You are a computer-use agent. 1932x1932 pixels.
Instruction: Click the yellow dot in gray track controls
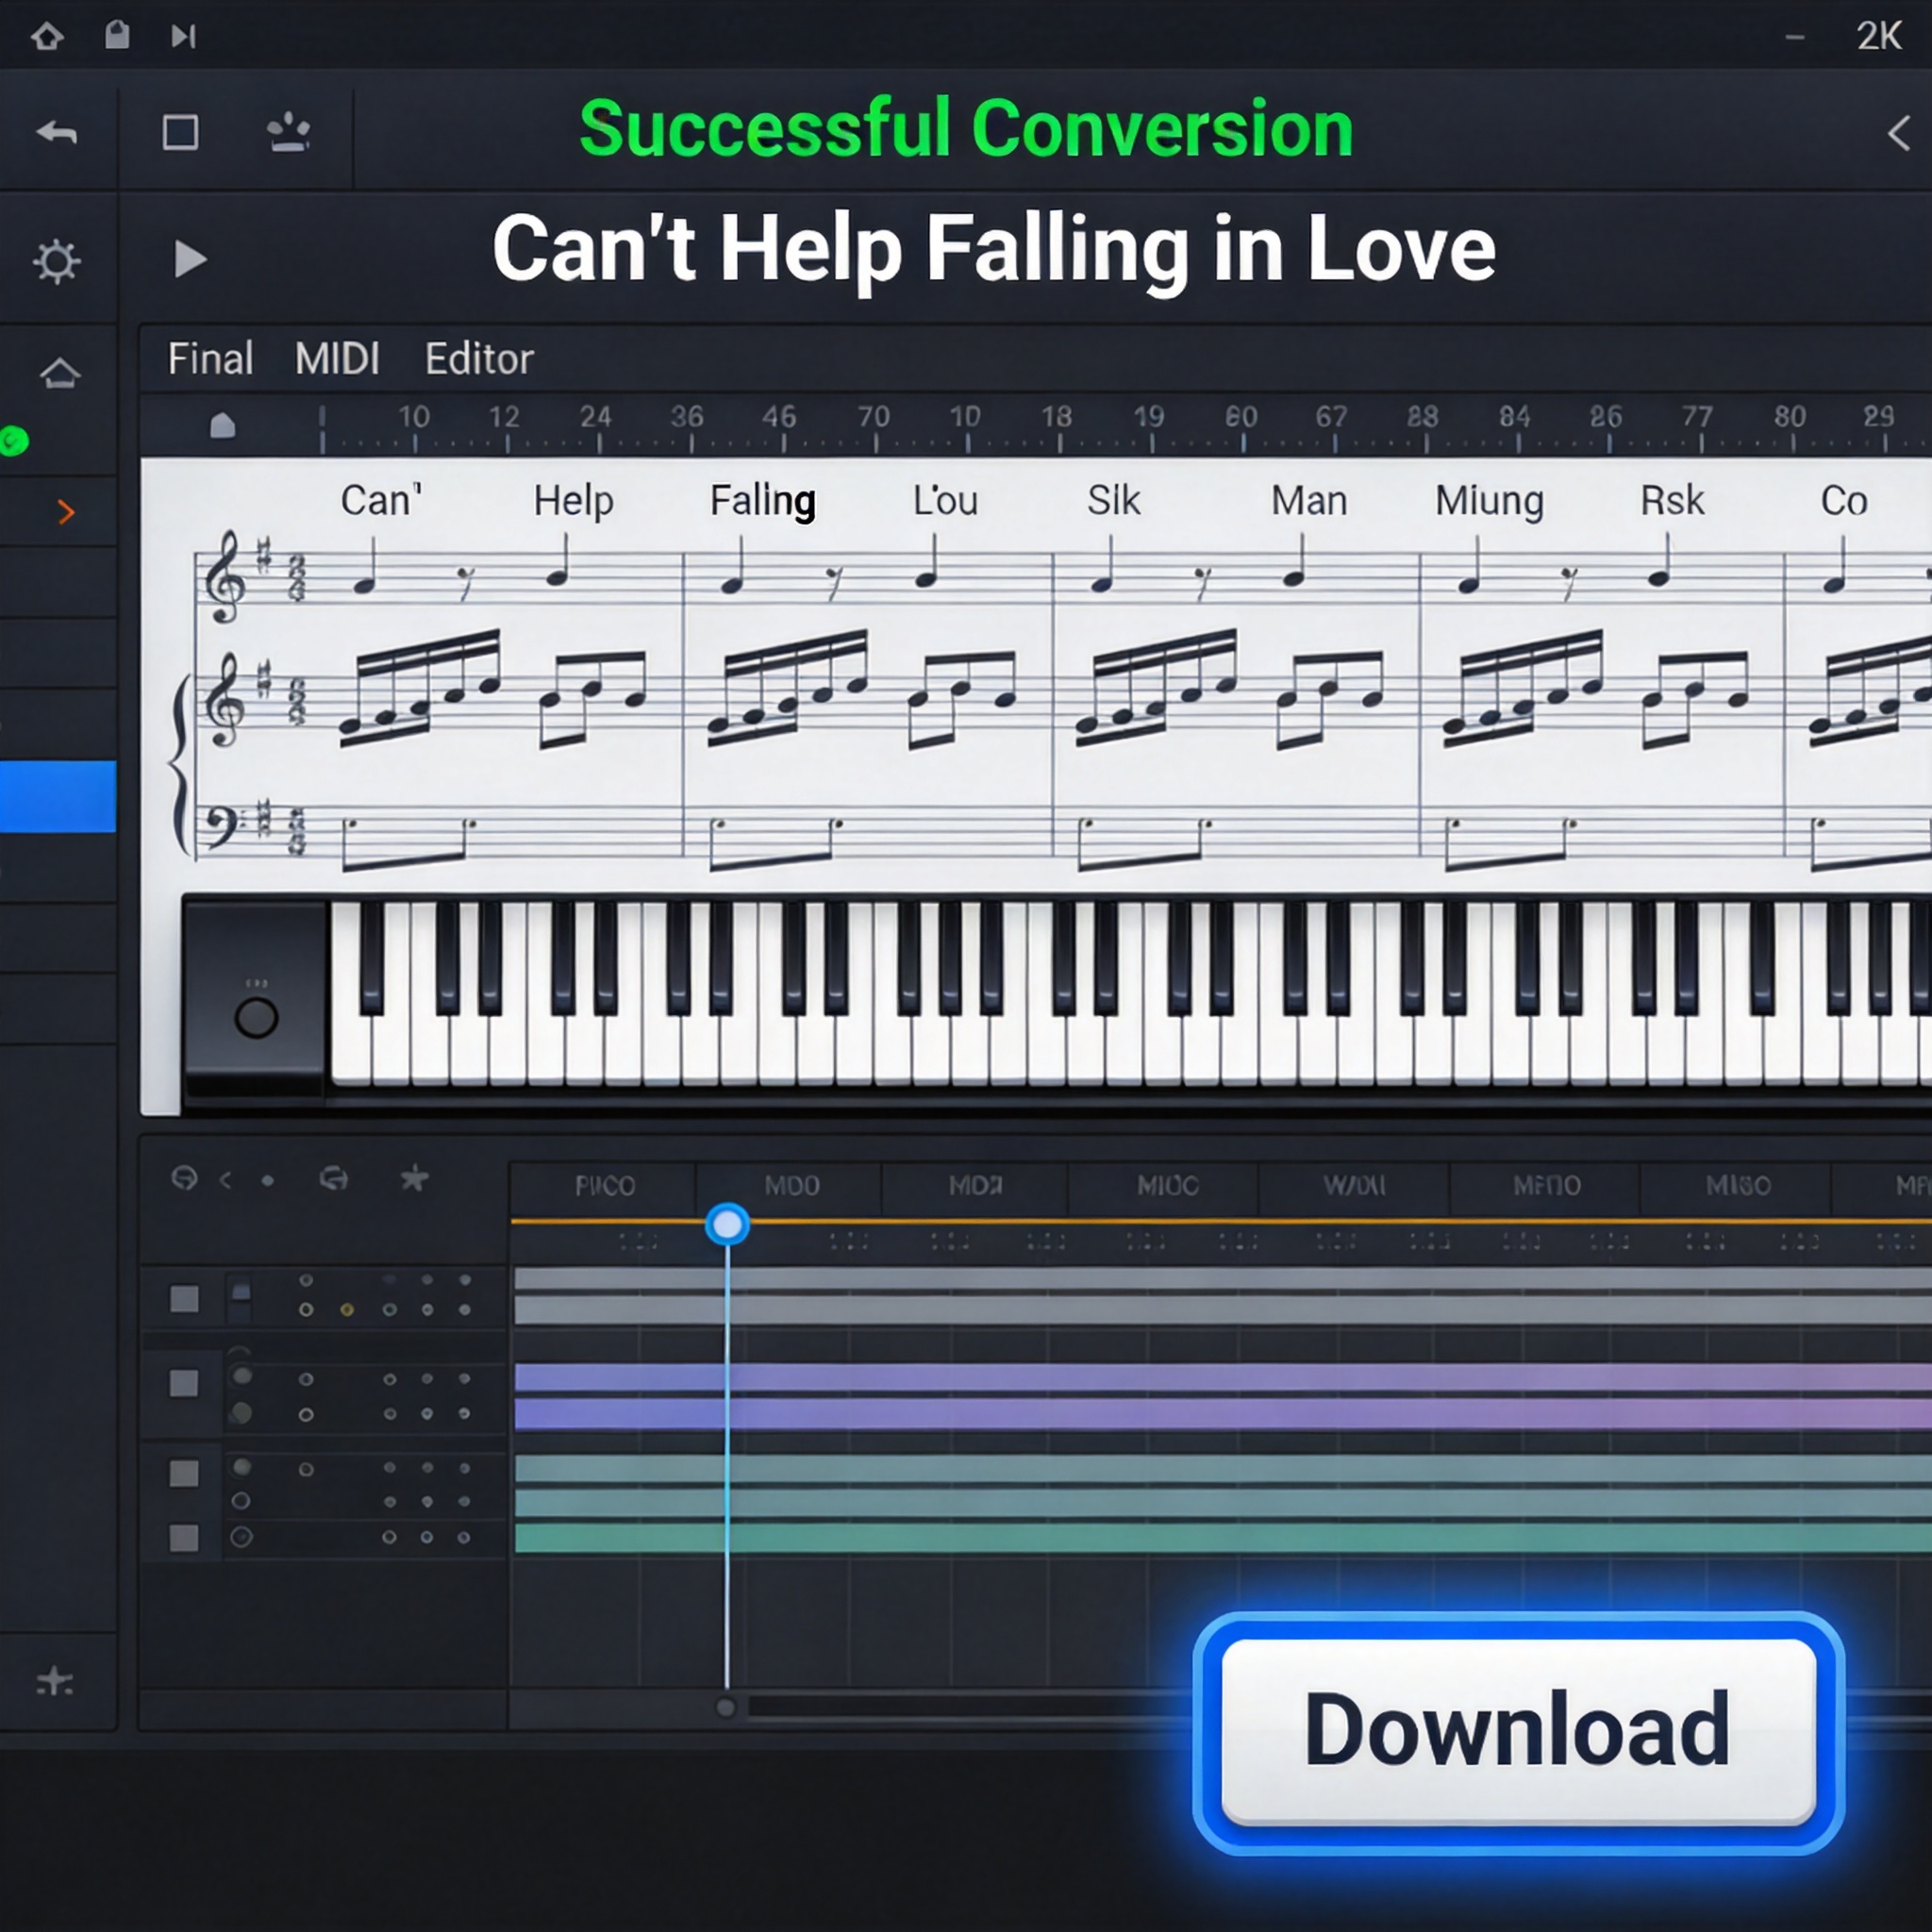point(347,1310)
